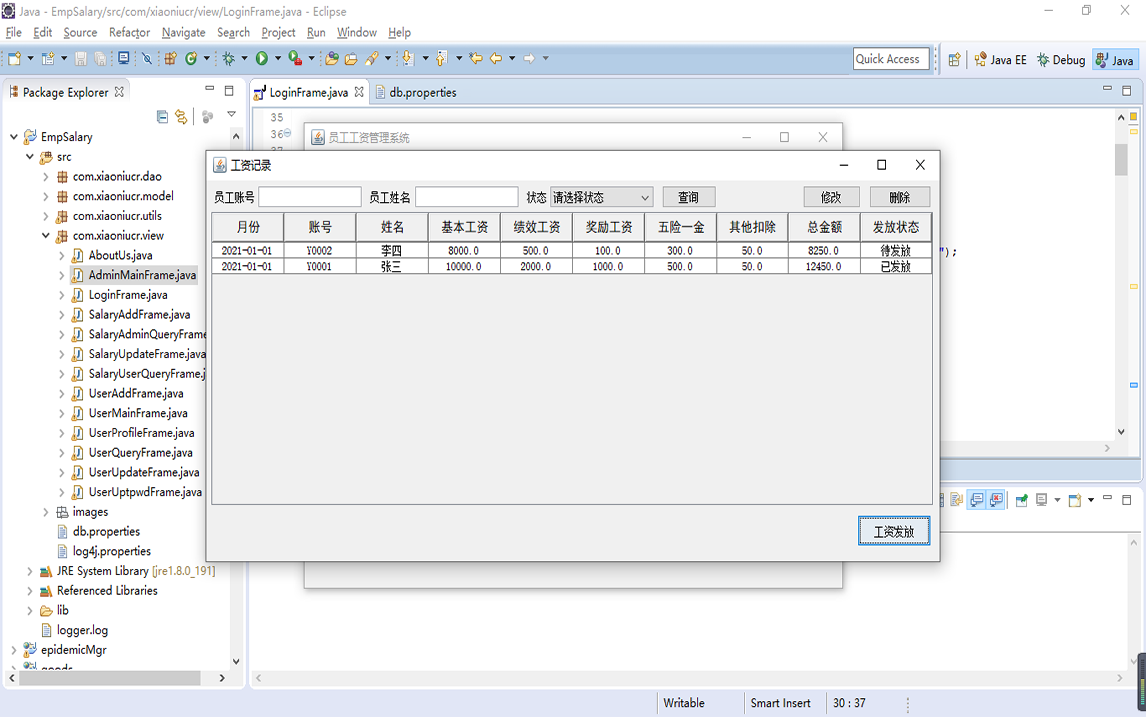Start debugging with the bug icon
Image resolution: width=1146 pixels, height=717 pixels.
[229, 58]
